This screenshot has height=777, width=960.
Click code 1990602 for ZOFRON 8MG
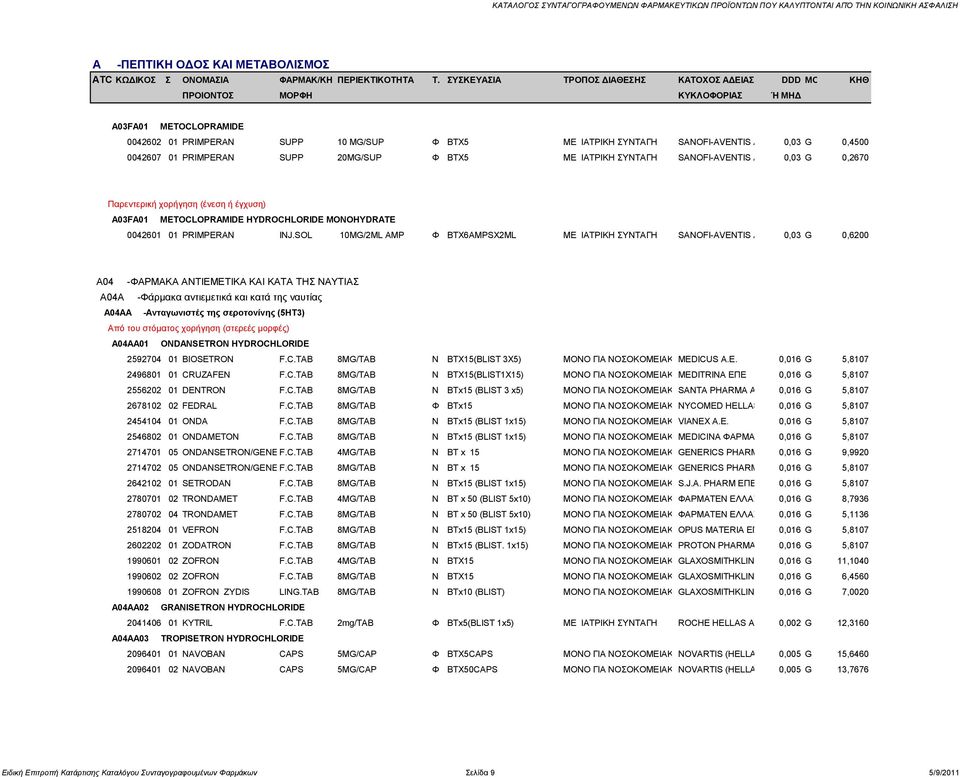click(x=144, y=576)
